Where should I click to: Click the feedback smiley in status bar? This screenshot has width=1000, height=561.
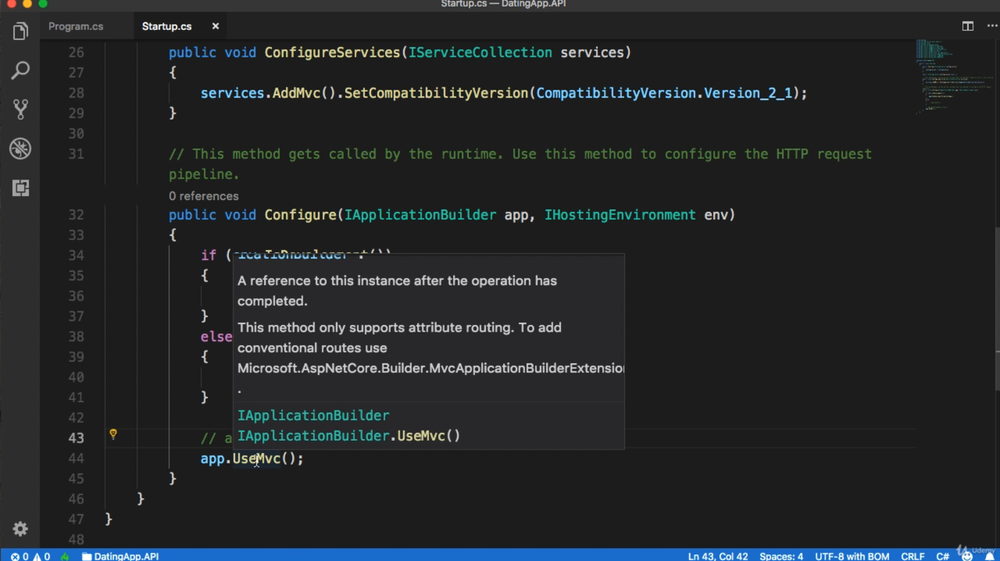(x=967, y=556)
